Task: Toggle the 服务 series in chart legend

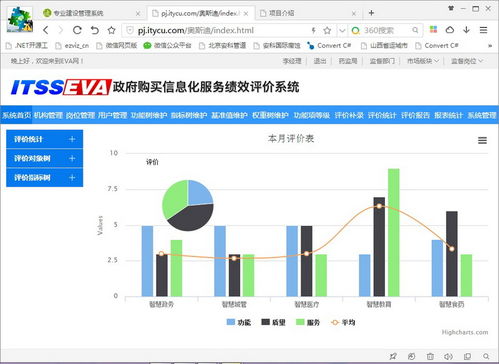Action: coord(308,322)
